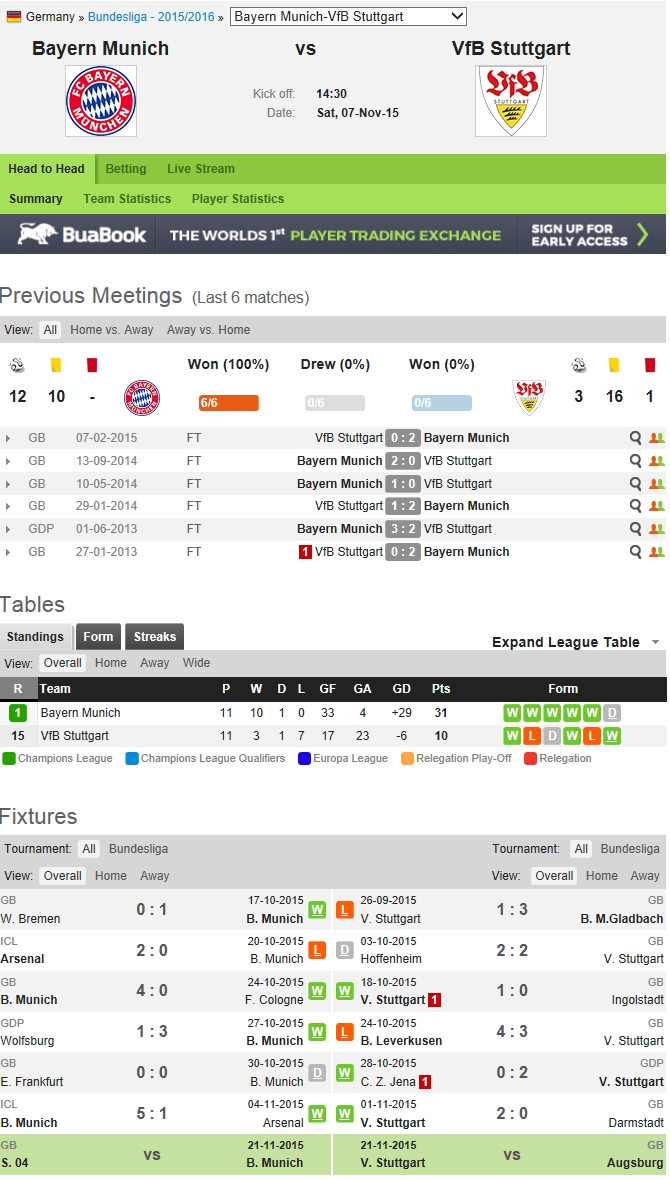Open the match selector dropdown
Viewport: 670px width, 1180px height.
[348, 16]
